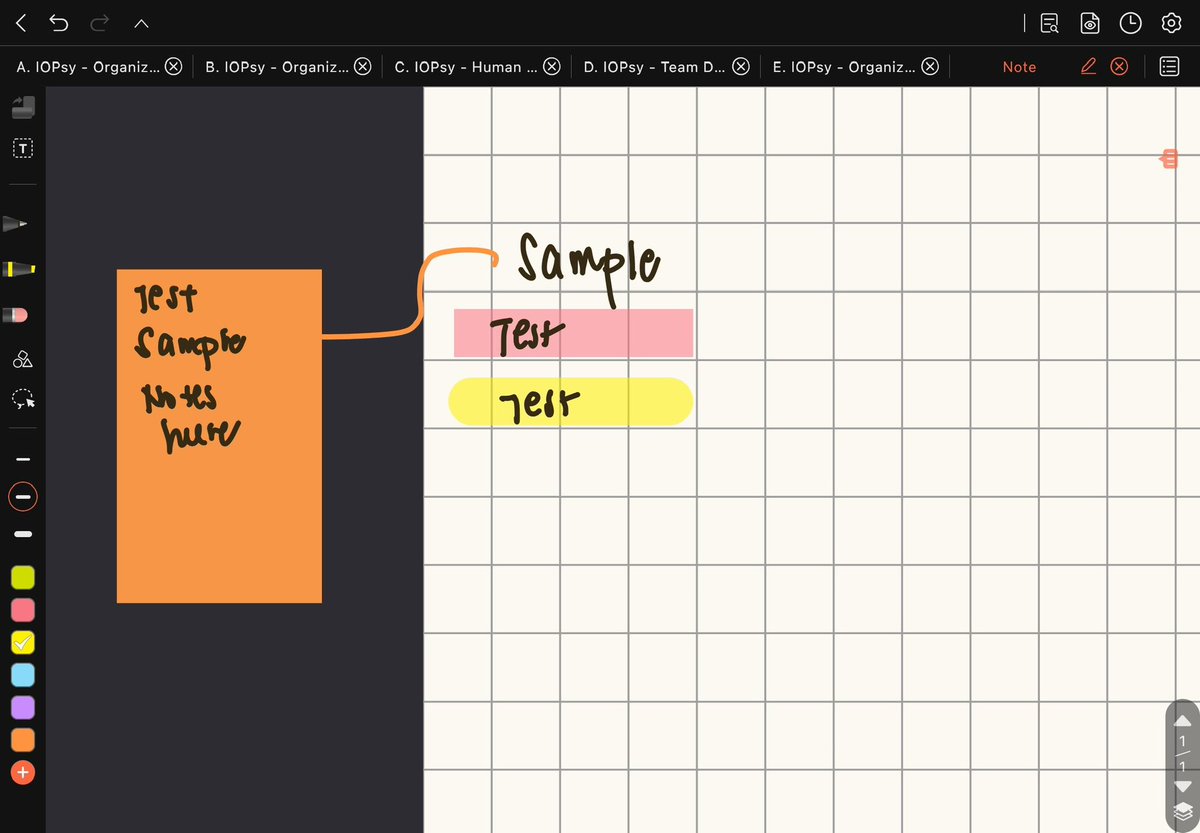
Task: Select the shapes tool
Action: [x=23, y=358]
